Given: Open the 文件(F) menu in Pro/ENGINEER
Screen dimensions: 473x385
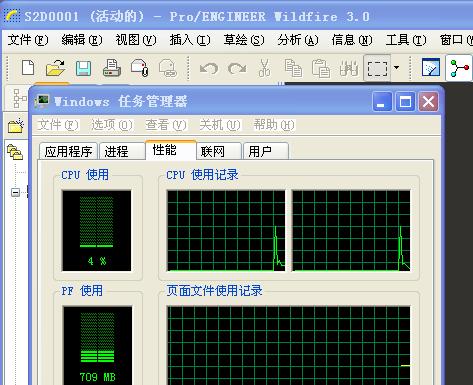Looking at the screenshot, I should 28,40.
